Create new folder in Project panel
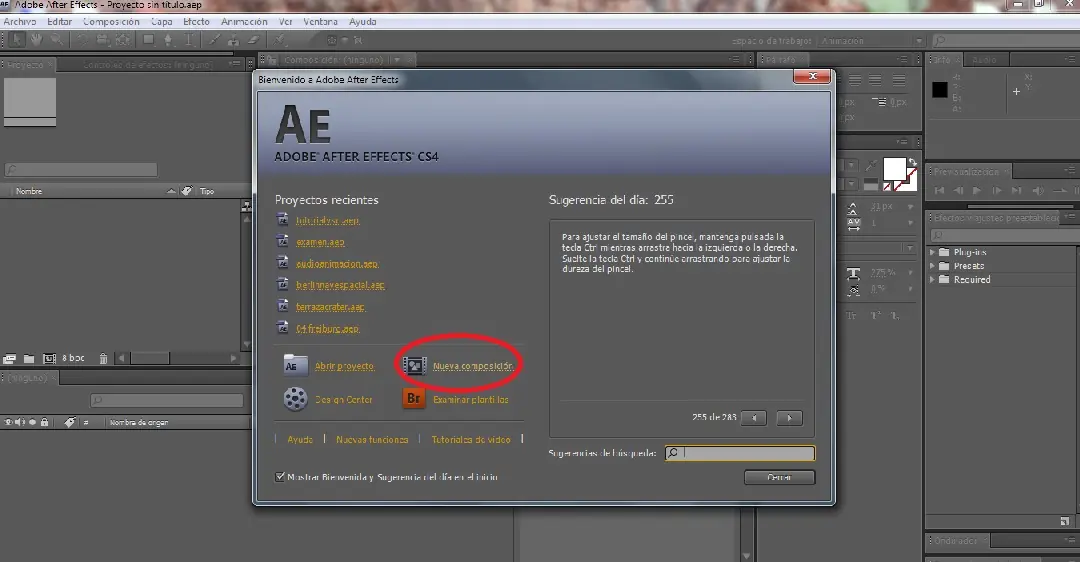This screenshot has height=562, width=1080. click(x=29, y=358)
